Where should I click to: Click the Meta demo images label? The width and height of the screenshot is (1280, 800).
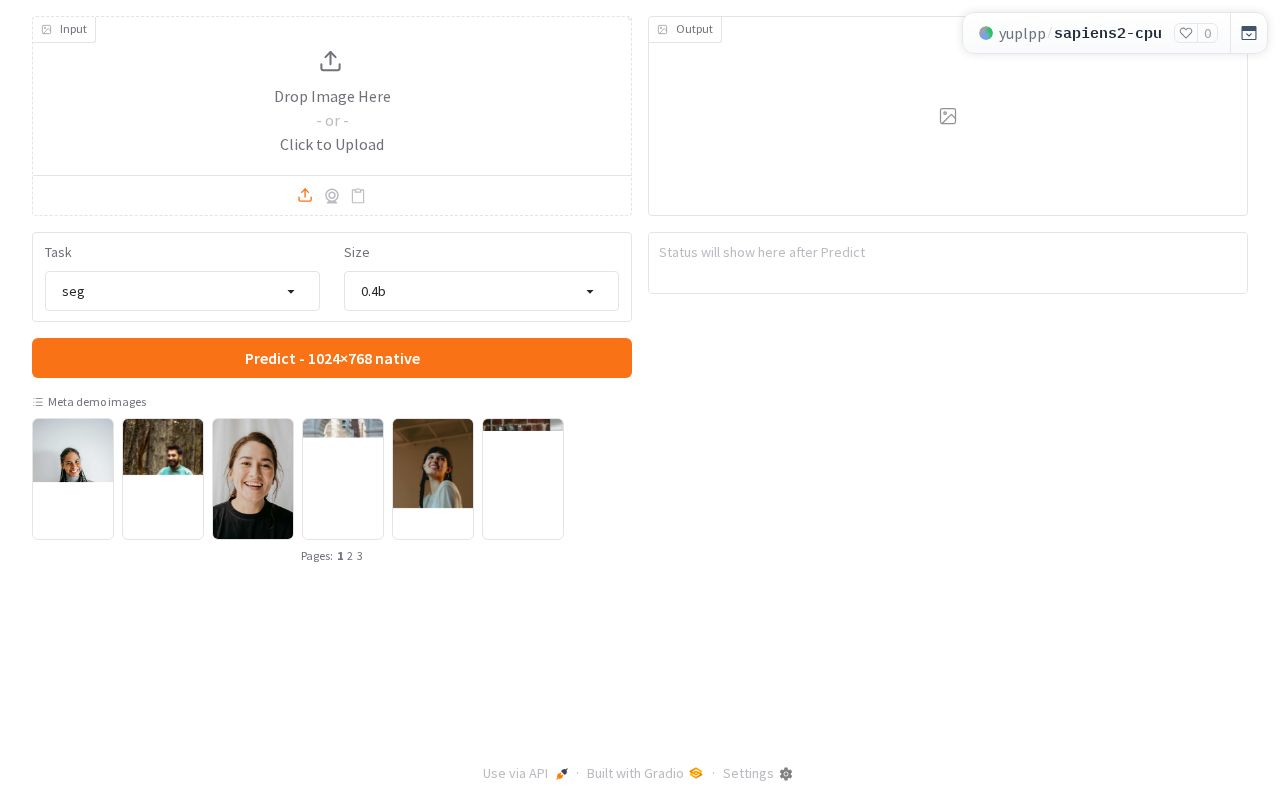point(97,402)
